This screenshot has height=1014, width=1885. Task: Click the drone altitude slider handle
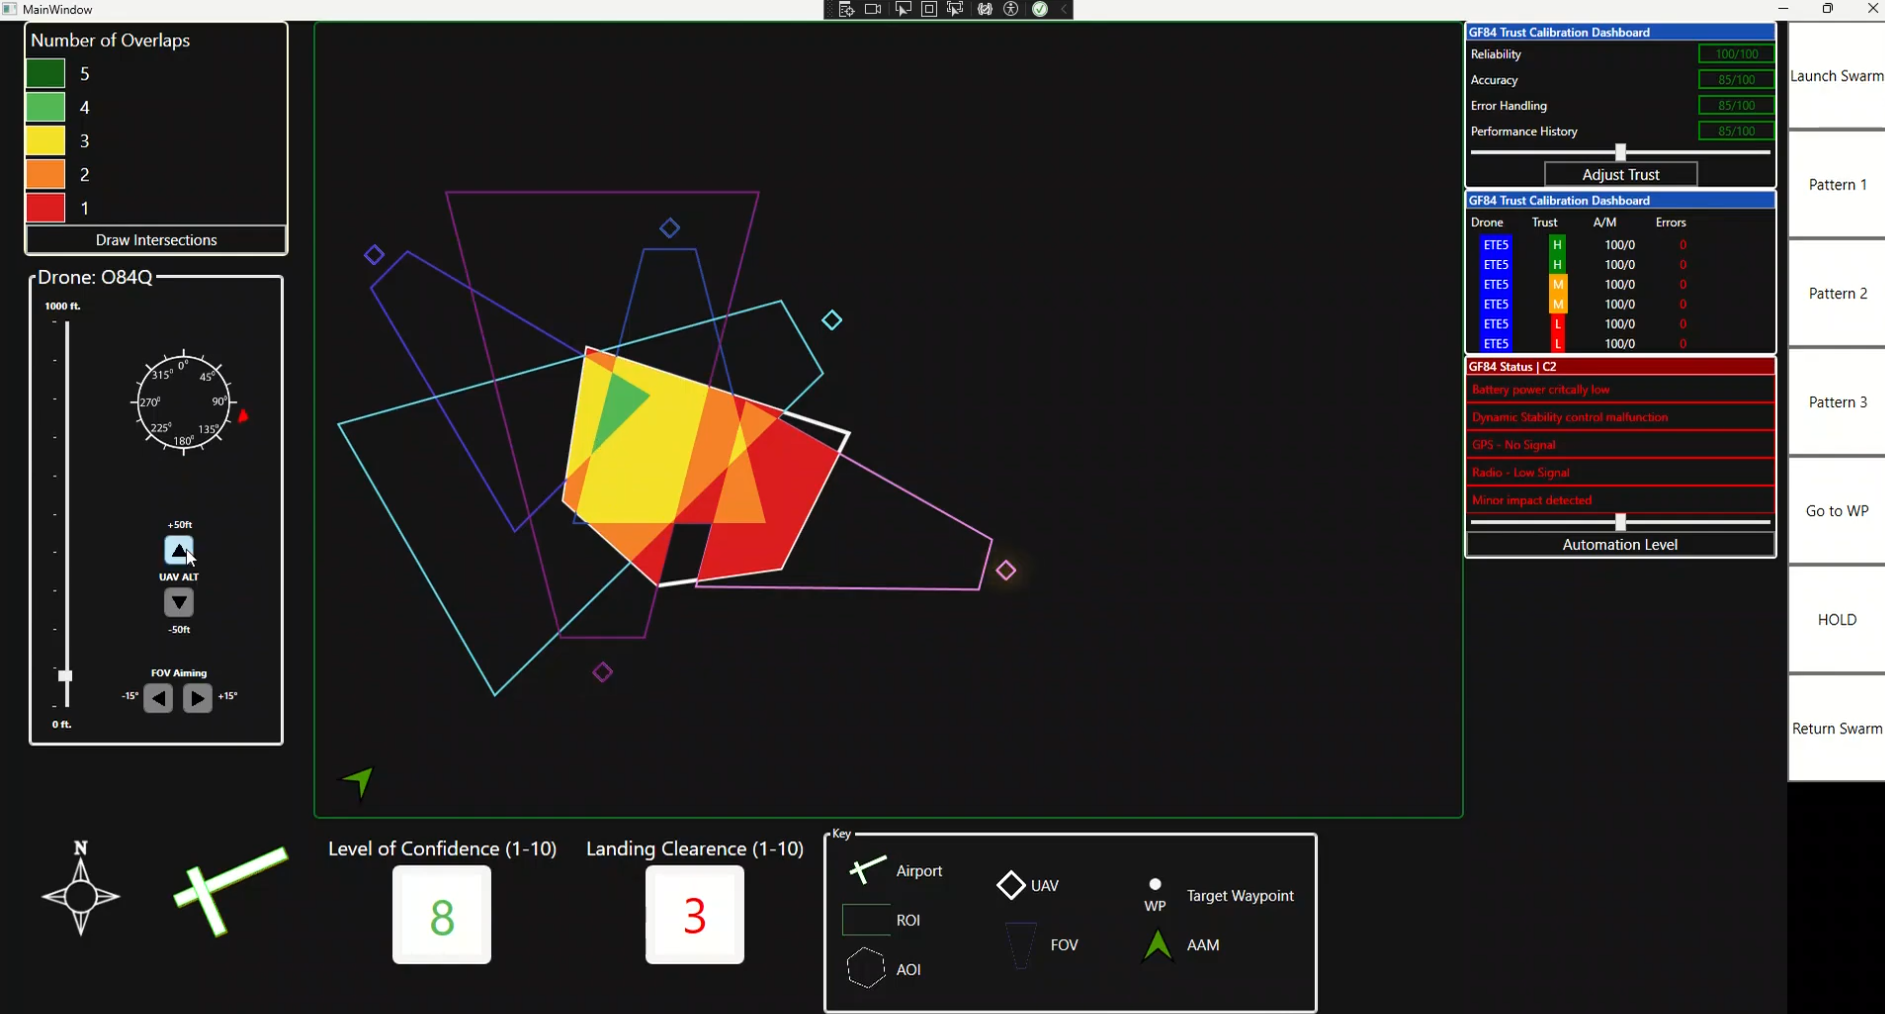(x=65, y=676)
